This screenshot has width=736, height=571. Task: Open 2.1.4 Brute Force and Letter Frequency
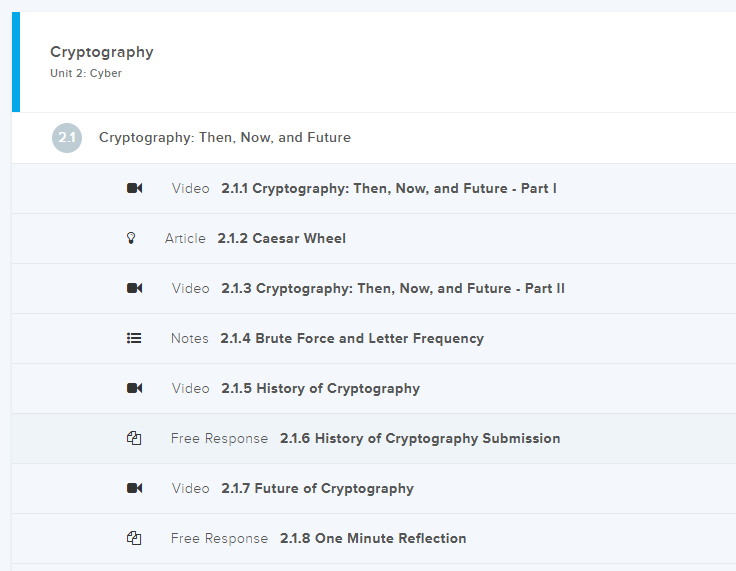coord(352,338)
